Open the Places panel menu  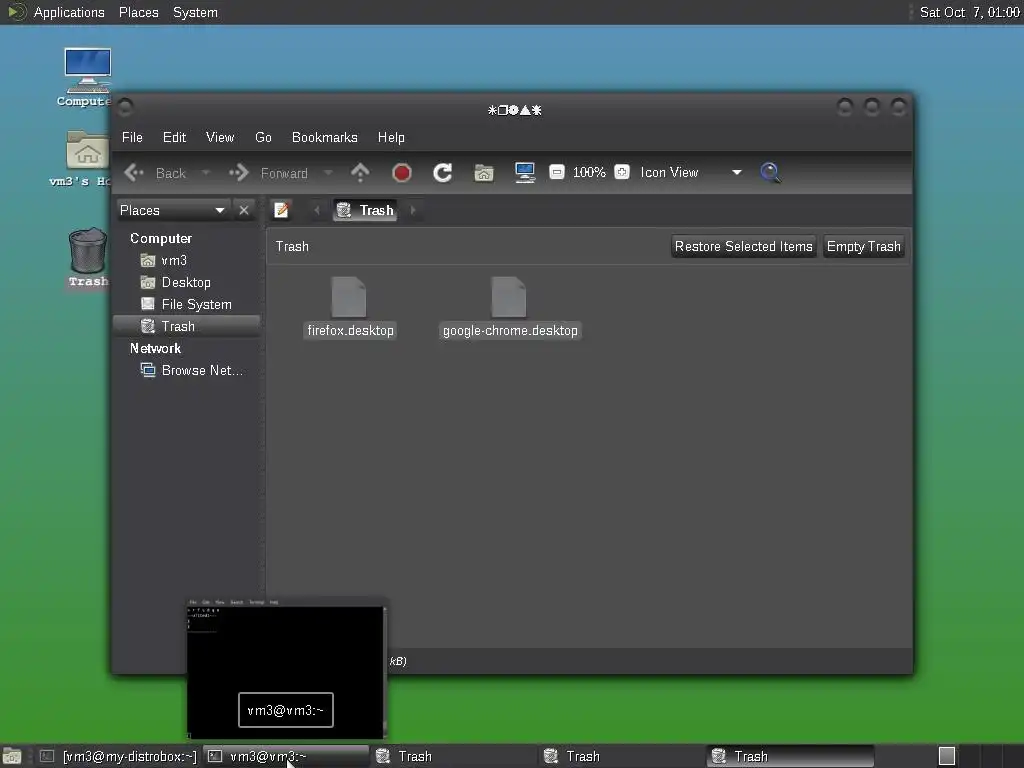click(x=138, y=12)
